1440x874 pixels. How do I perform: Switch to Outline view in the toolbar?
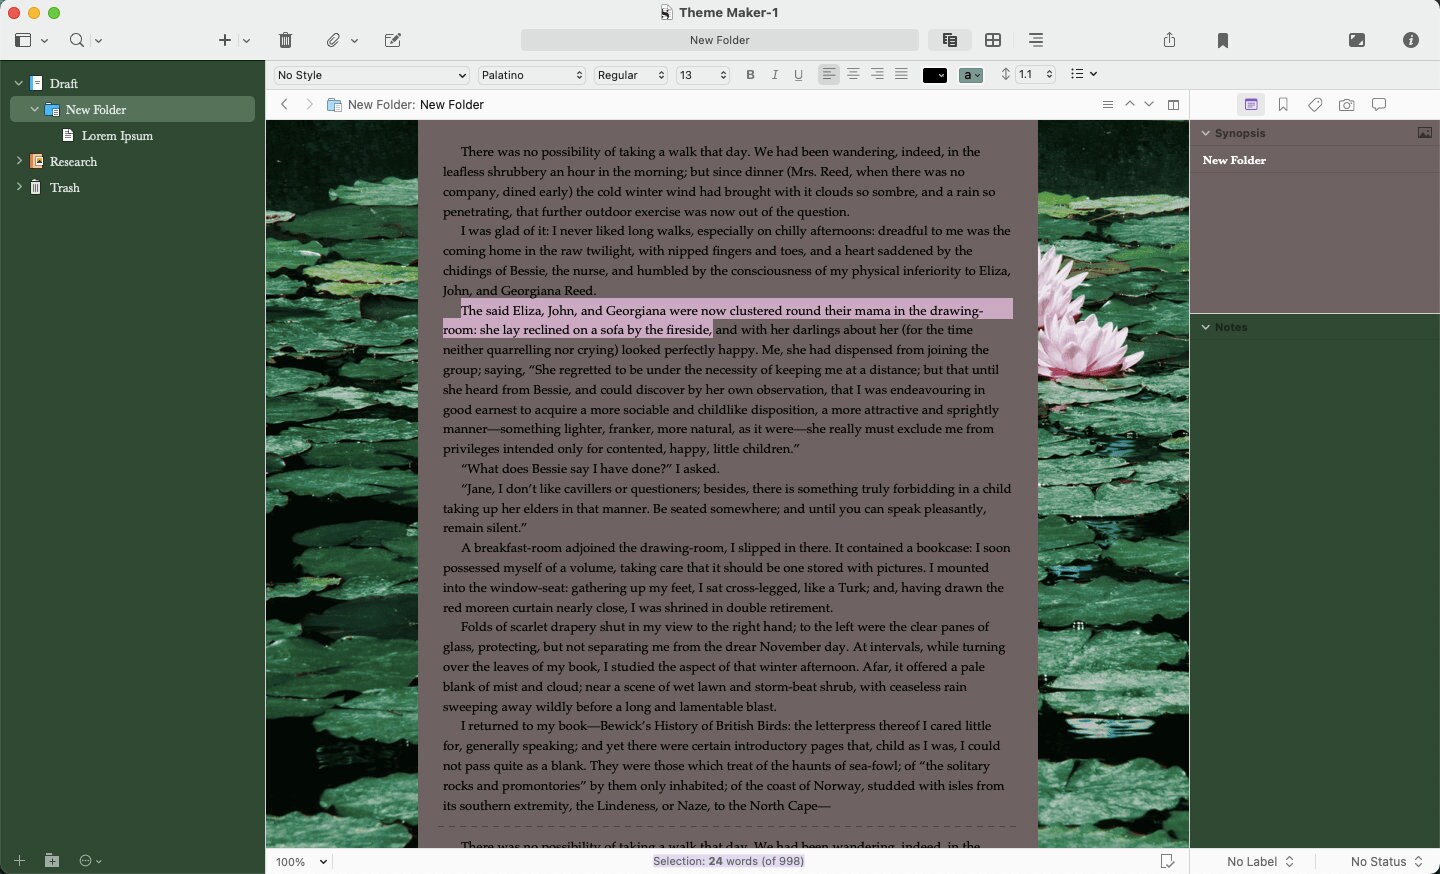coord(1036,40)
